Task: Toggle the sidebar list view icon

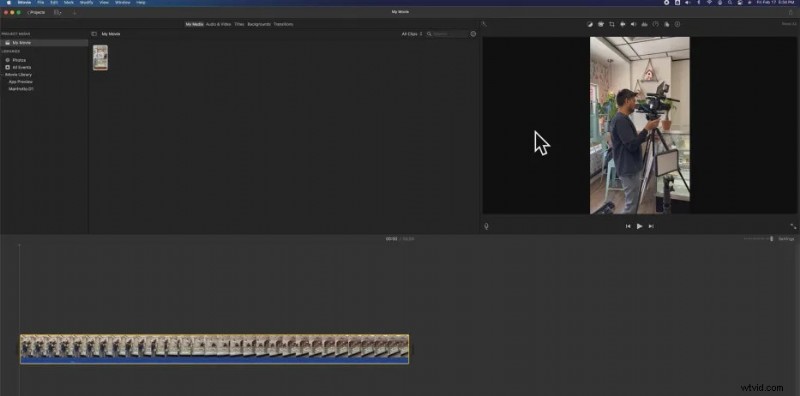Action: 94,34
